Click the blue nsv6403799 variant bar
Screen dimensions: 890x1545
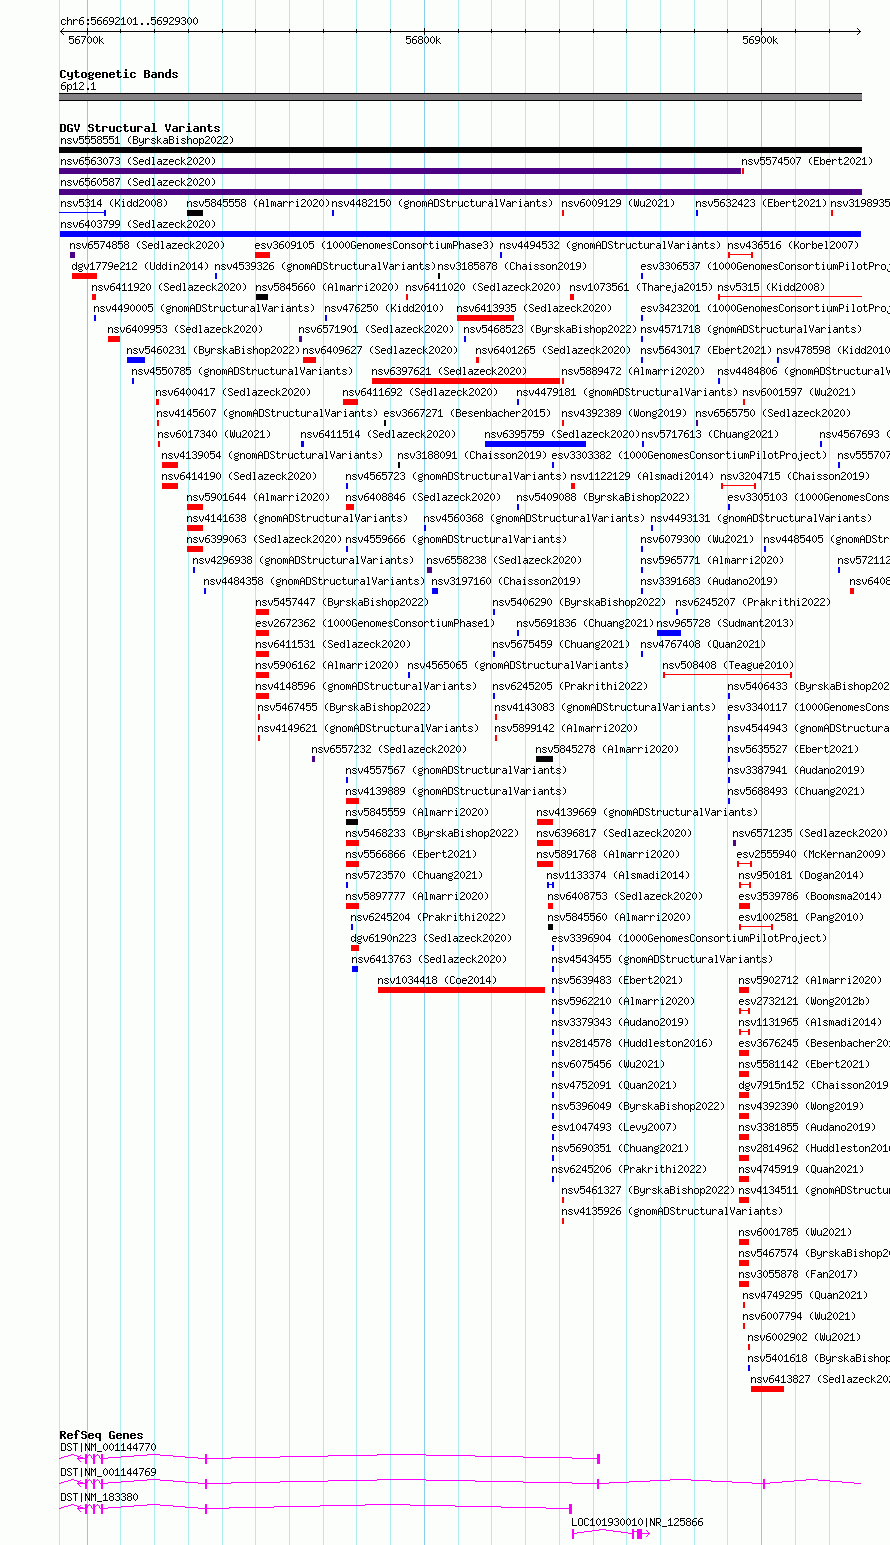pos(460,234)
